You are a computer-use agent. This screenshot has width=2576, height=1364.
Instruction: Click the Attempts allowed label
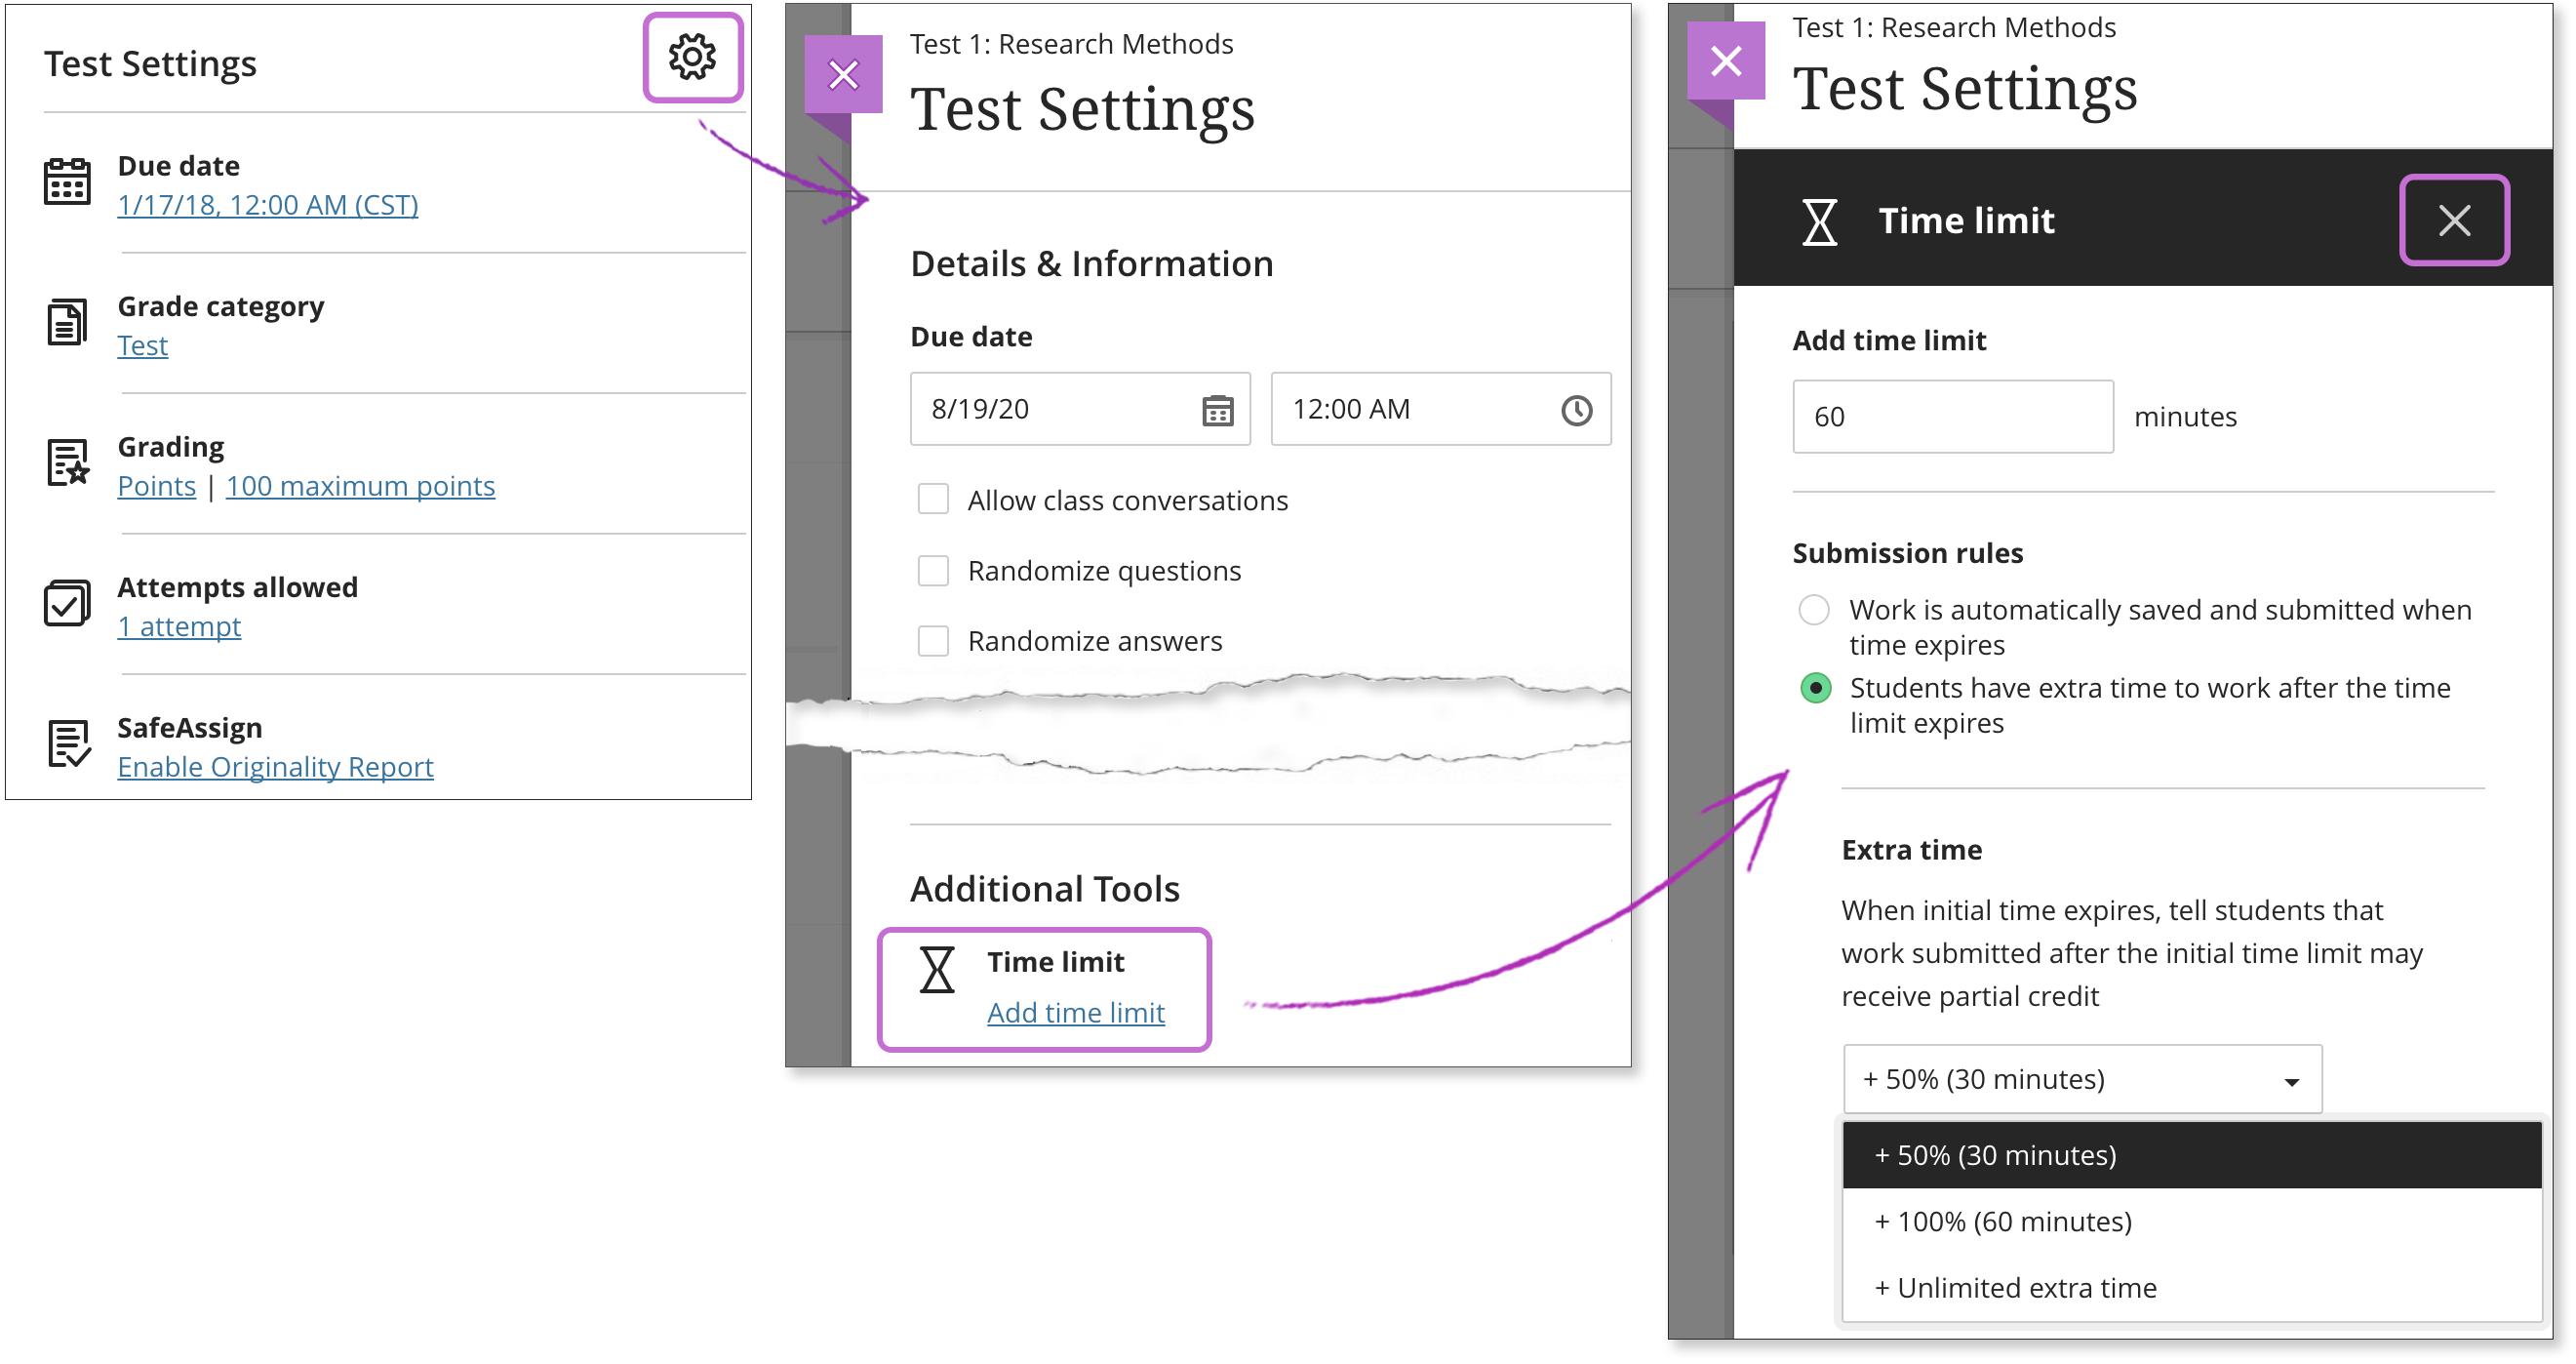pos(237,587)
